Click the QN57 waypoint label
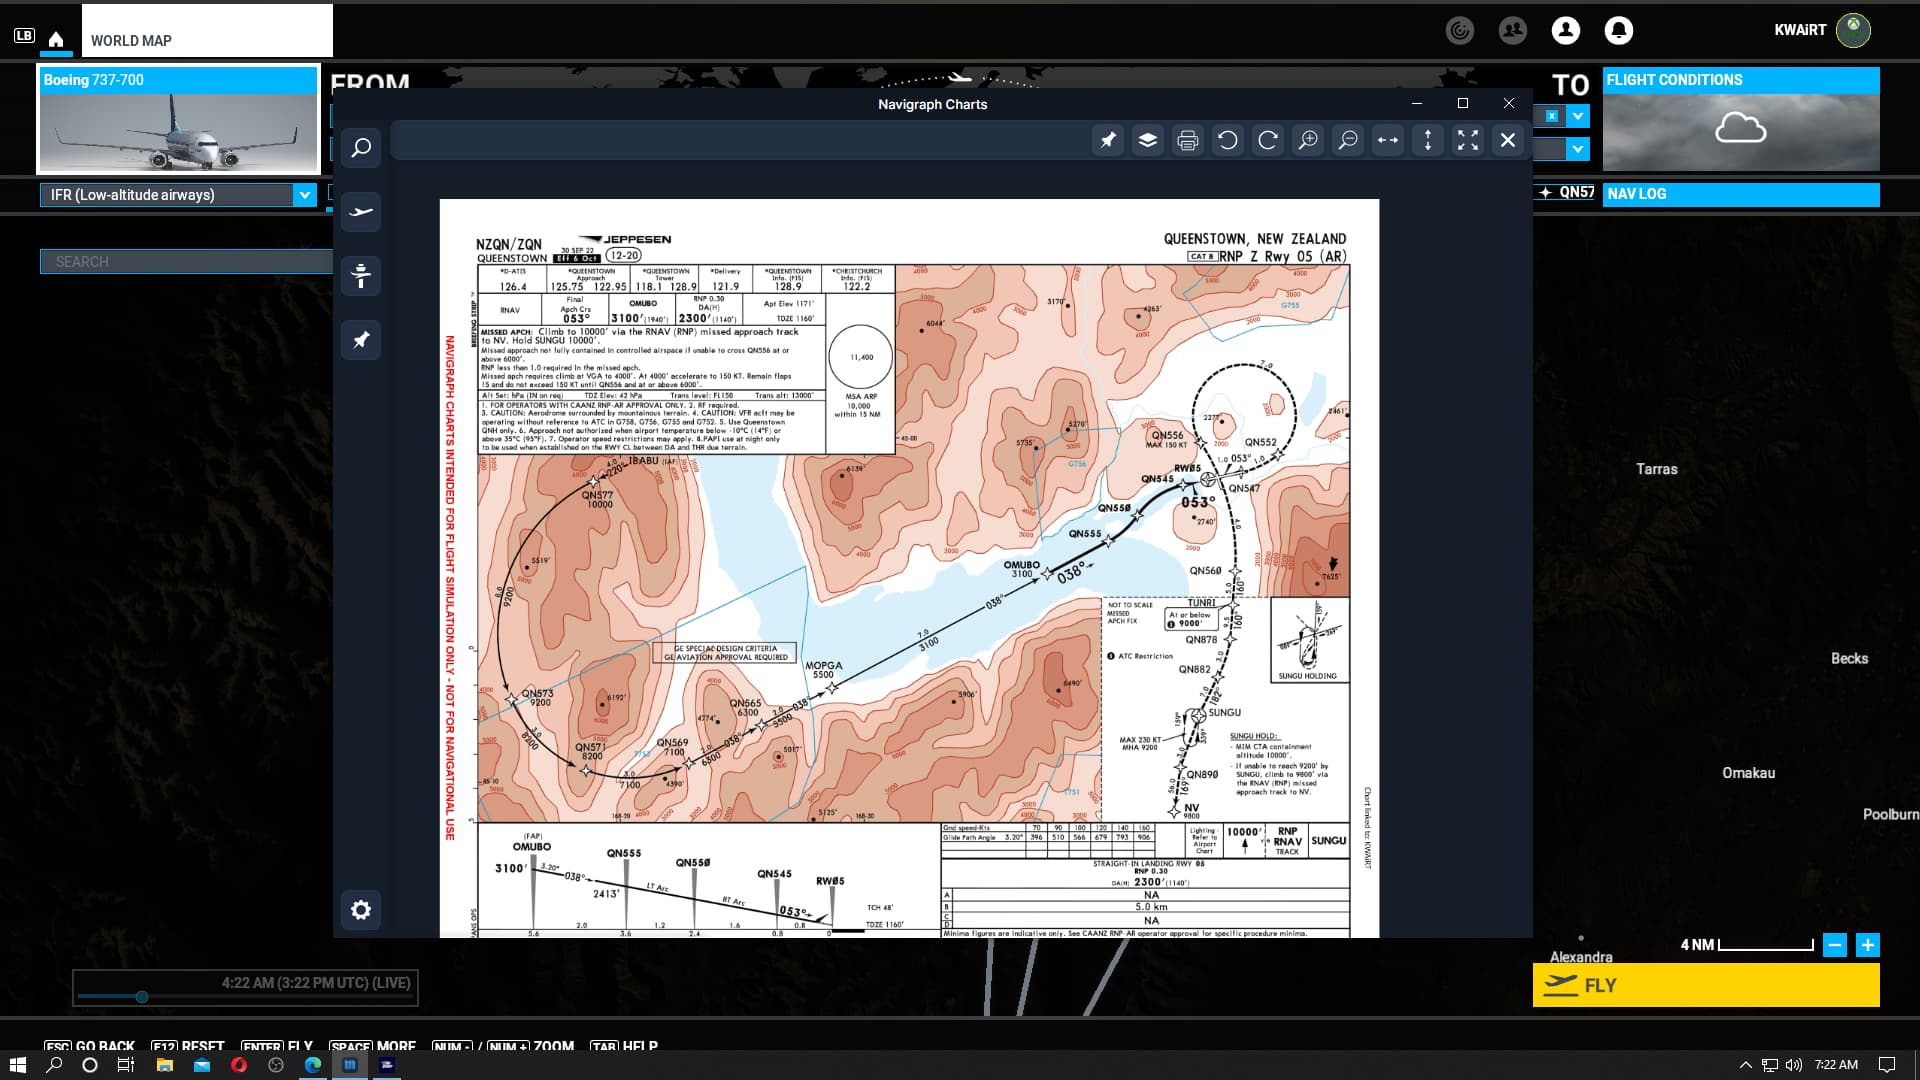The image size is (1920, 1080). (x=1576, y=192)
